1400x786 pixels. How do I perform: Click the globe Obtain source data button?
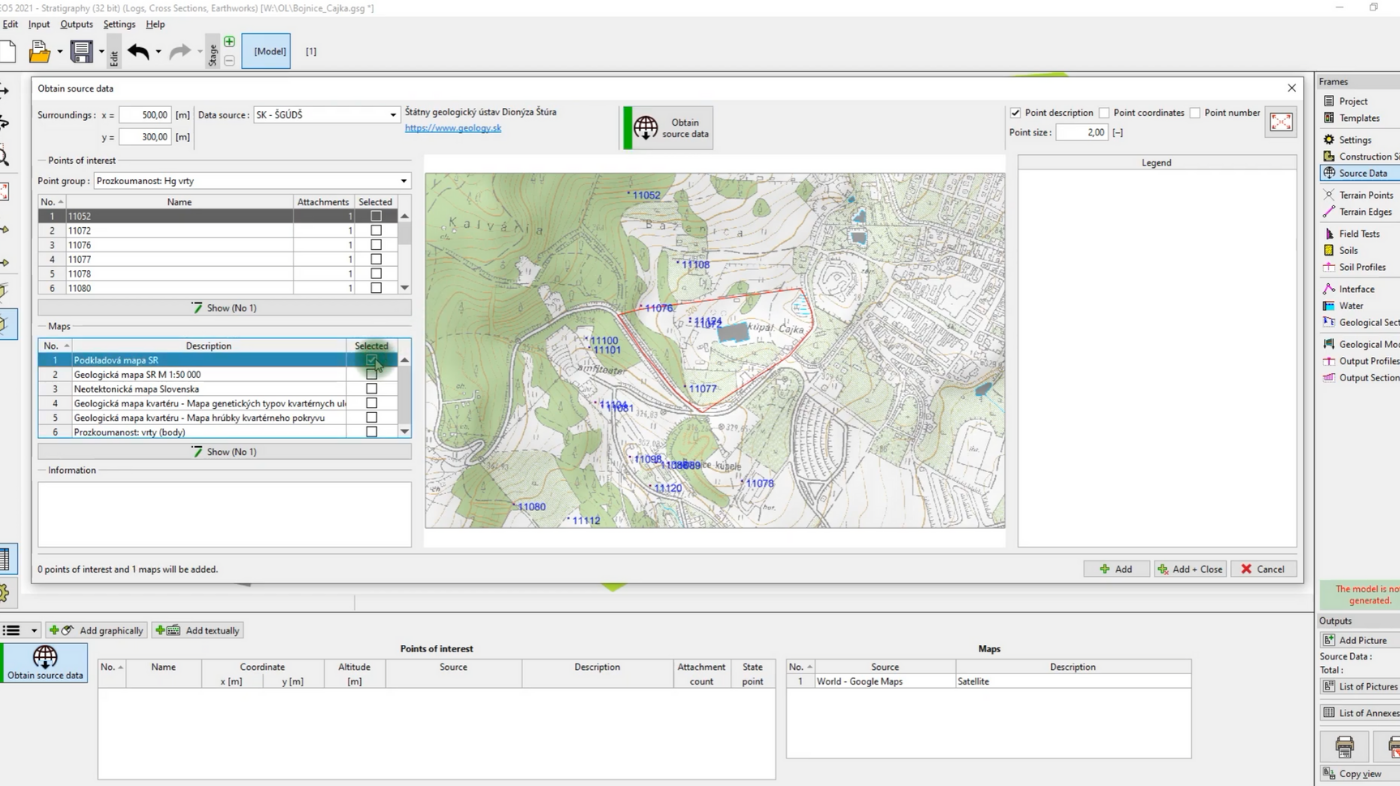668,128
